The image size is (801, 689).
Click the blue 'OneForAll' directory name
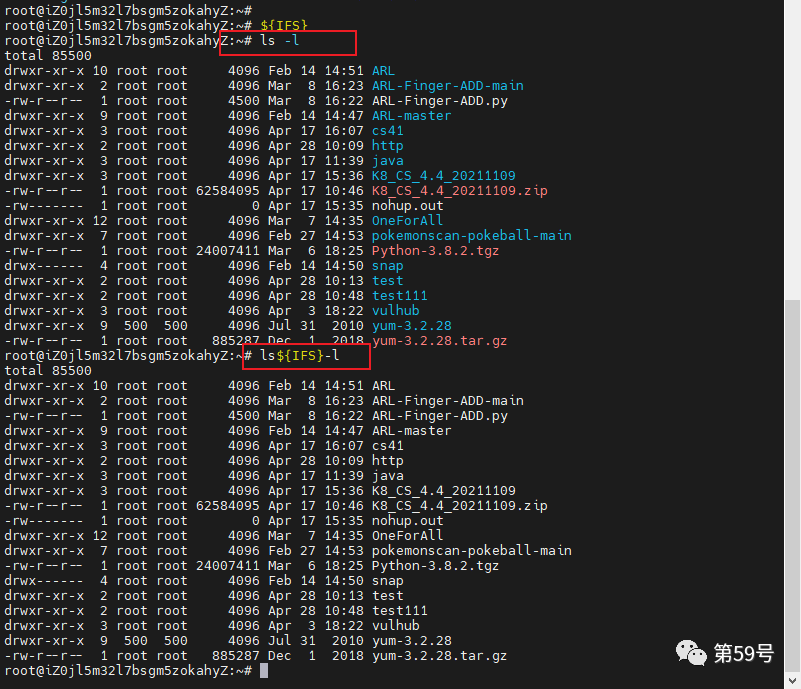(407, 221)
